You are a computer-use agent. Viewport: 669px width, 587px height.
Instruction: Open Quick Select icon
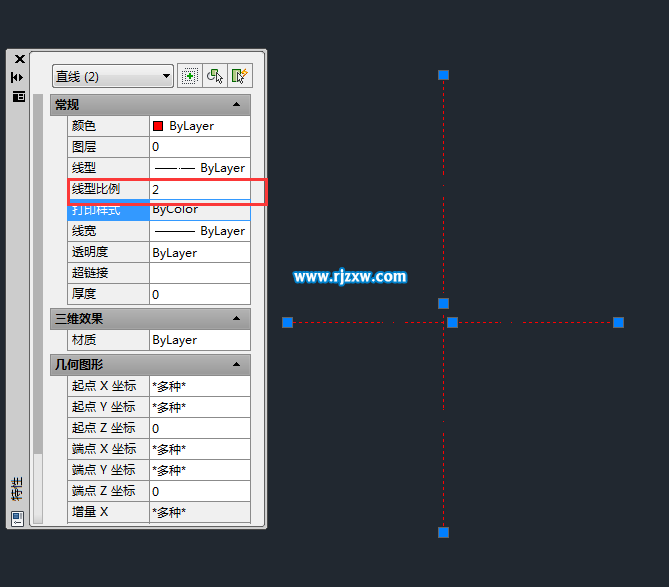[240, 76]
